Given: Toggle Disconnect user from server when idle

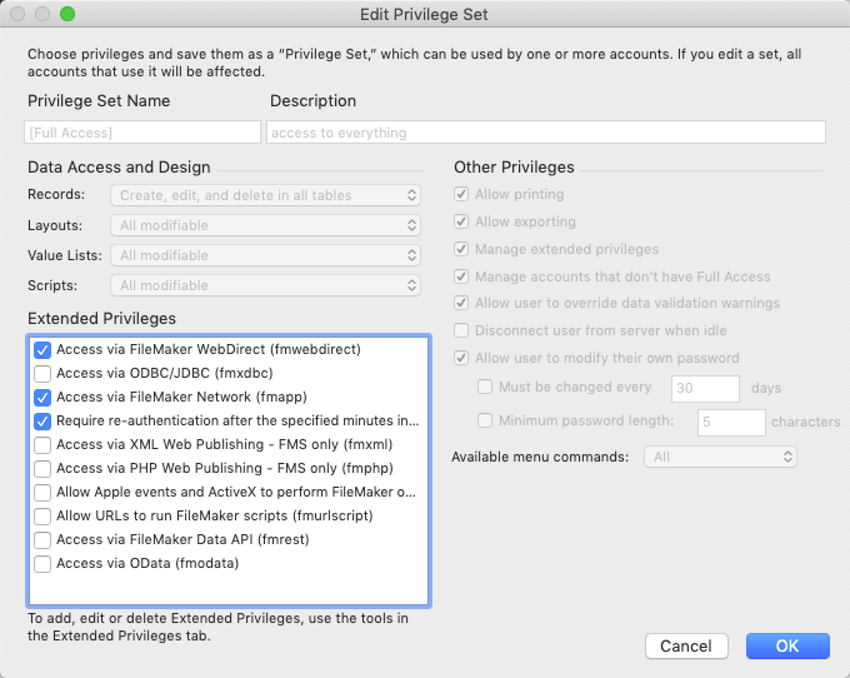Looking at the screenshot, I should point(461,331).
